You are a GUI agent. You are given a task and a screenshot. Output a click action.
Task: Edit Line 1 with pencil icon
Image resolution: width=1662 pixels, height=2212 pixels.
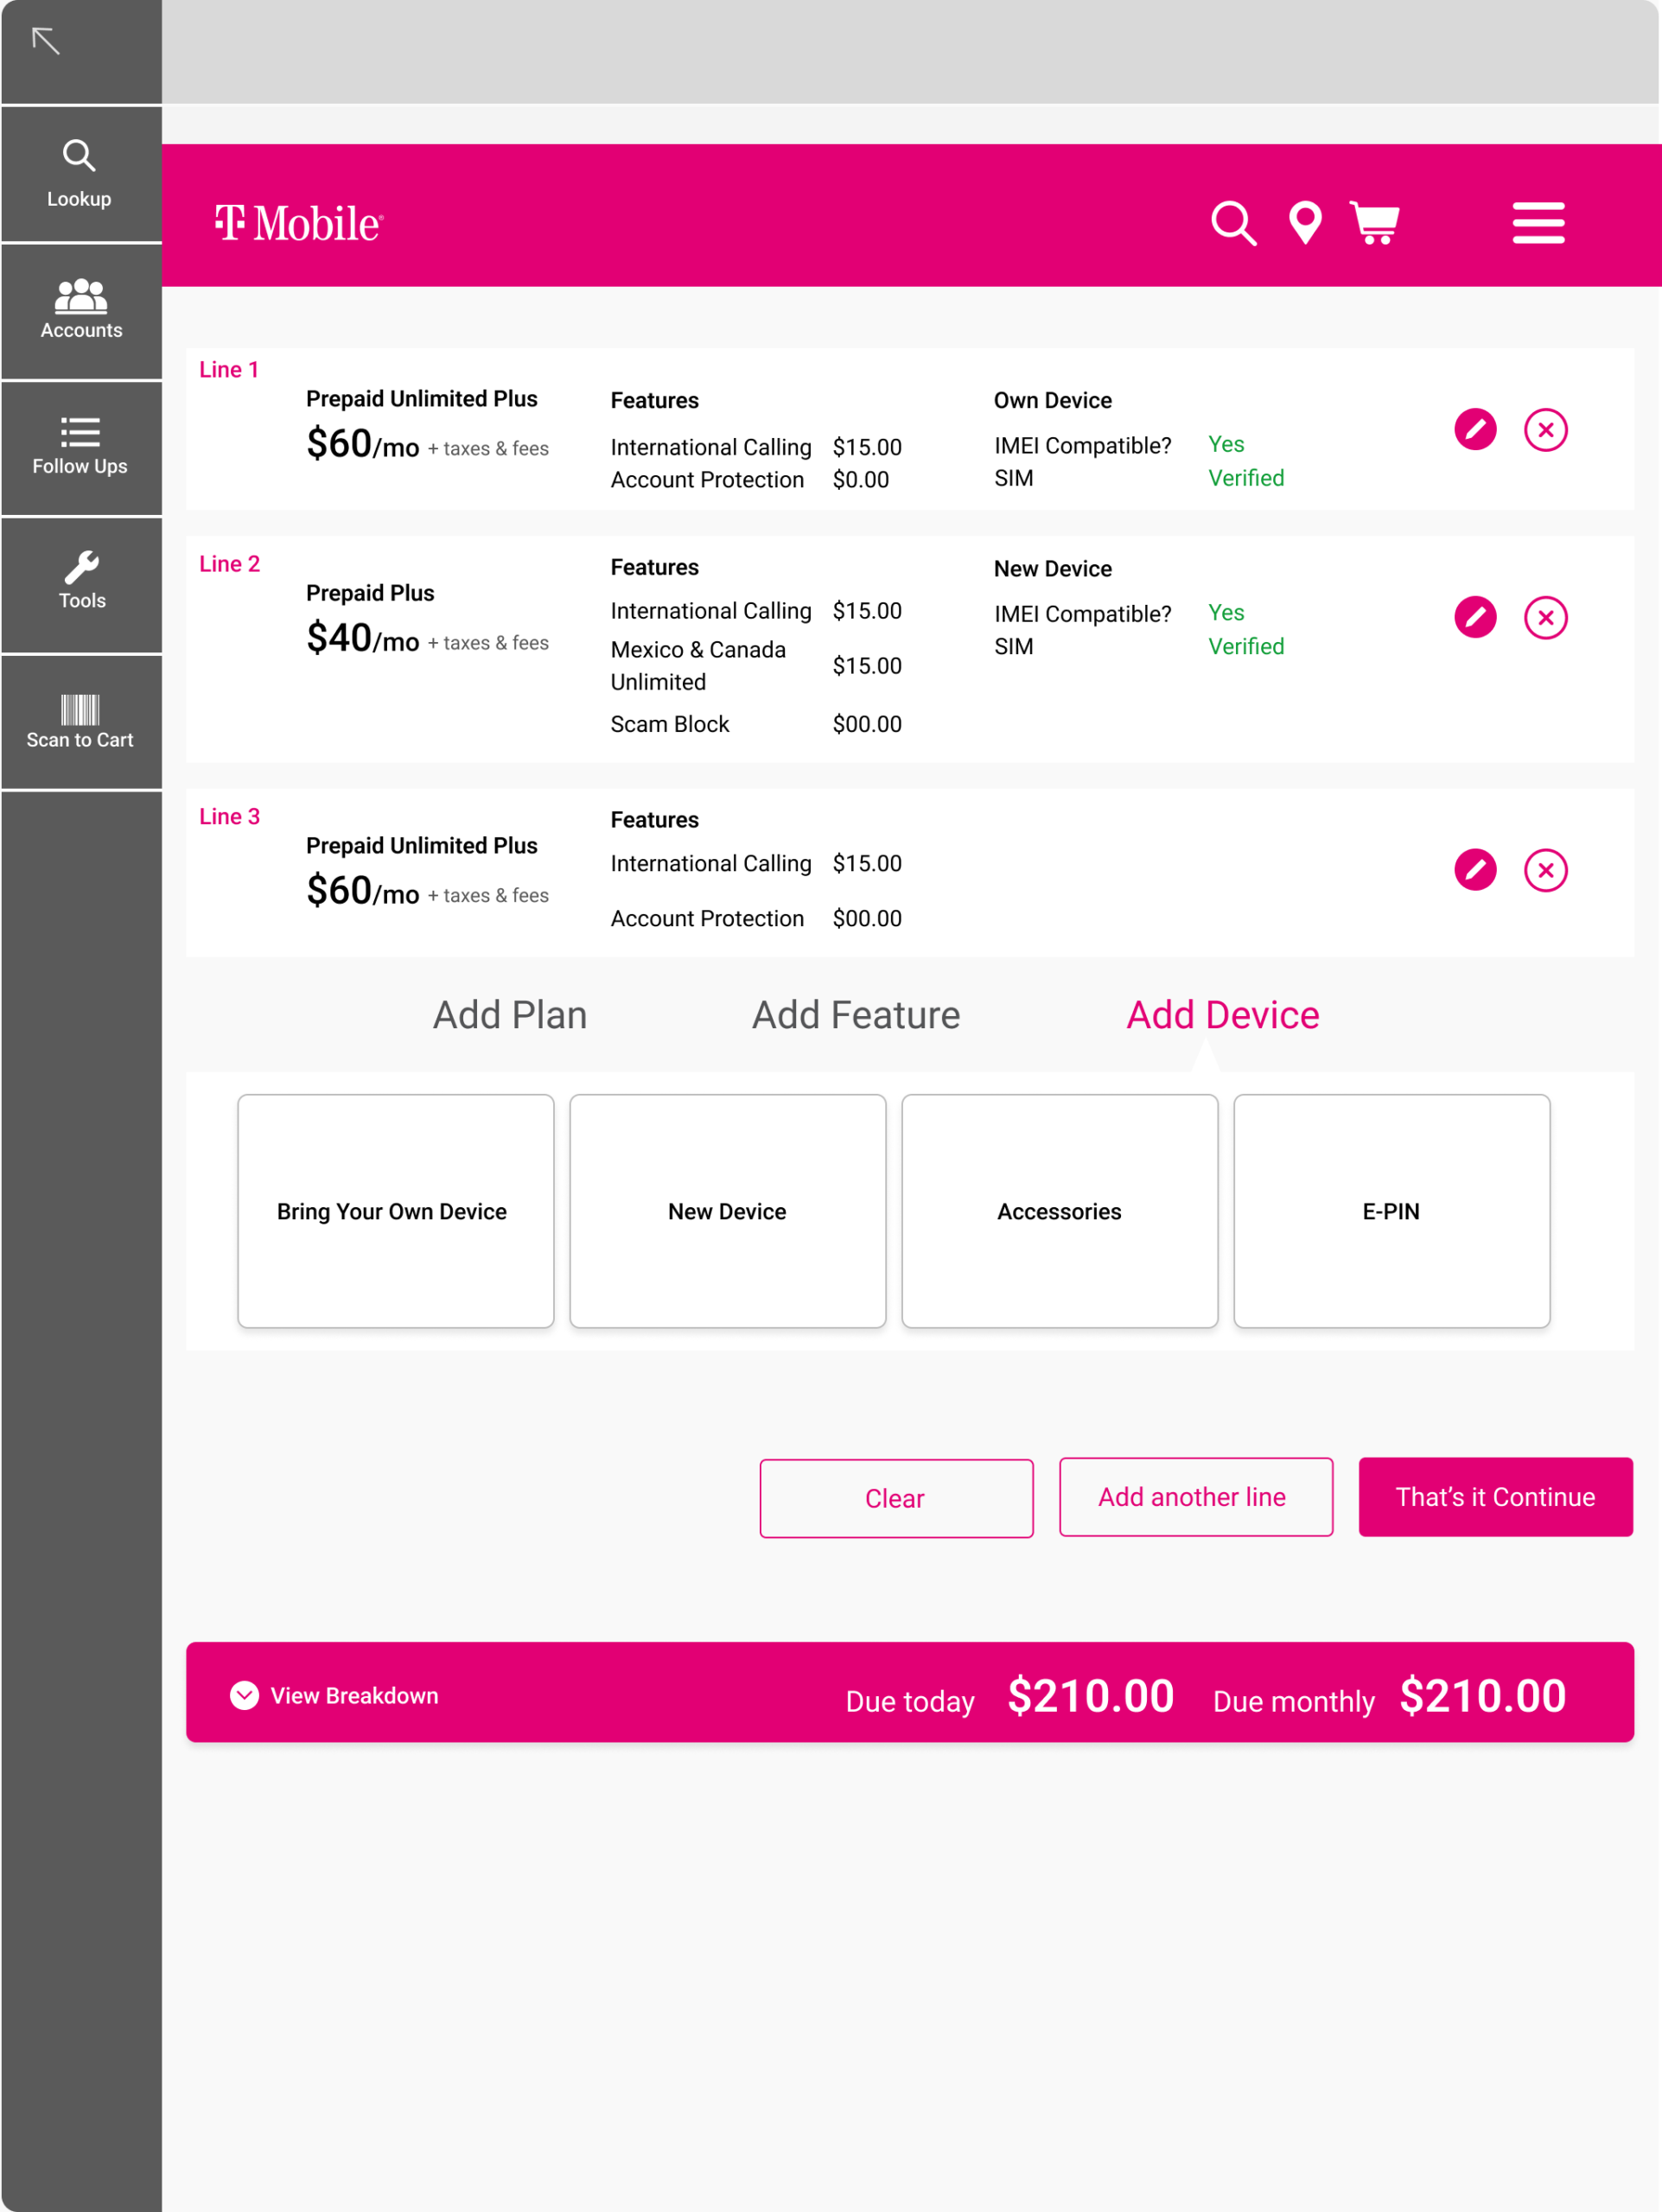[x=1474, y=430]
